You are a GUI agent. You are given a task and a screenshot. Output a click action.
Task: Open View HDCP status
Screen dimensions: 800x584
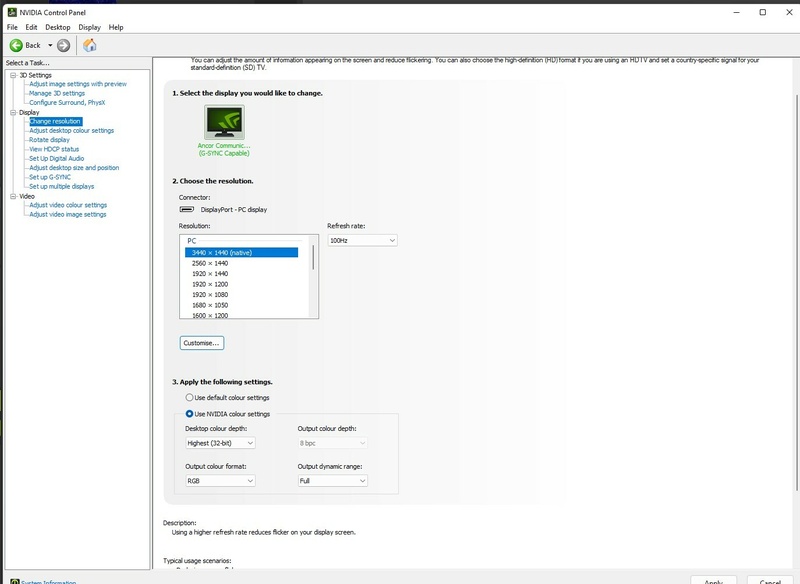[54, 149]
